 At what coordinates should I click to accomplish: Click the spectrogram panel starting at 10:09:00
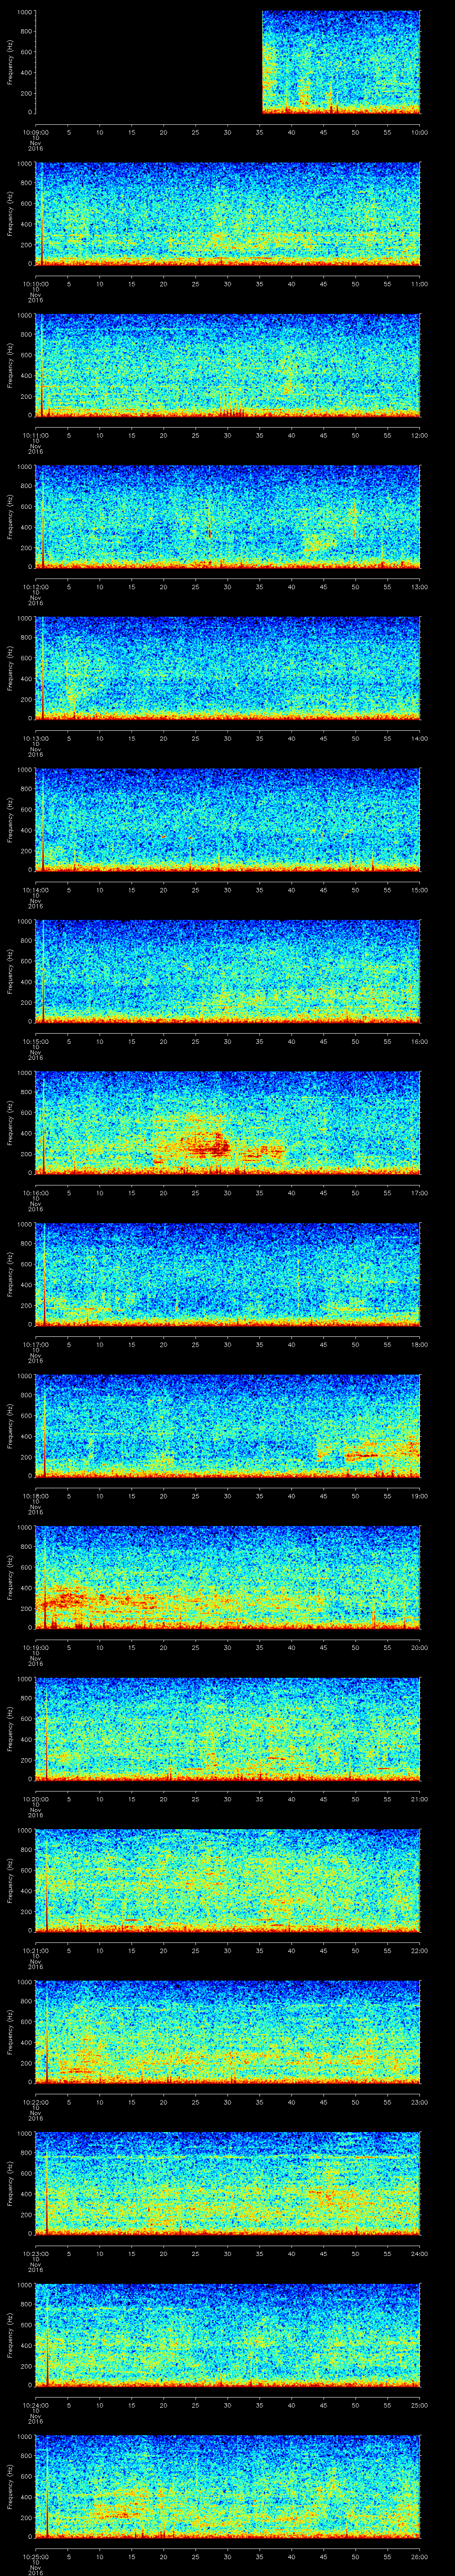(228, 62)
